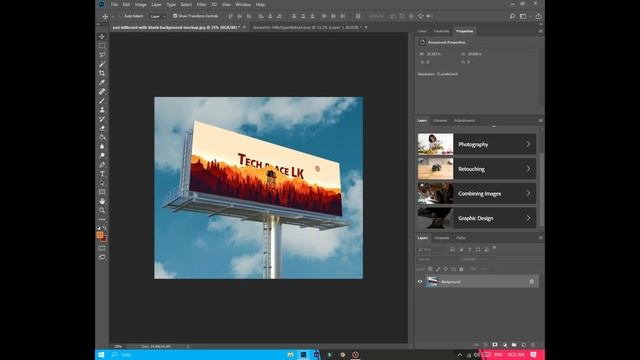Select the Hand tool
Viewport: 640px width, 360px height.
102,201
